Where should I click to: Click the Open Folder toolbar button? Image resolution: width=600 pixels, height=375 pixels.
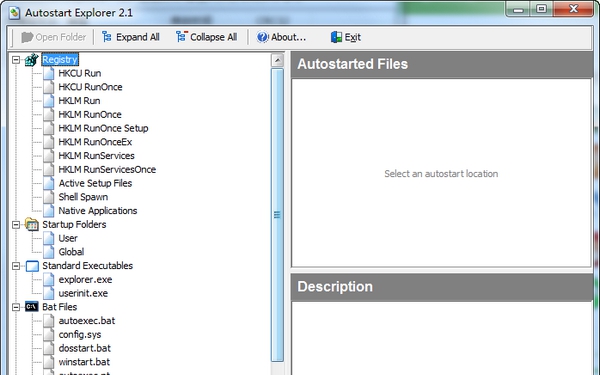(x=54, y=37)
